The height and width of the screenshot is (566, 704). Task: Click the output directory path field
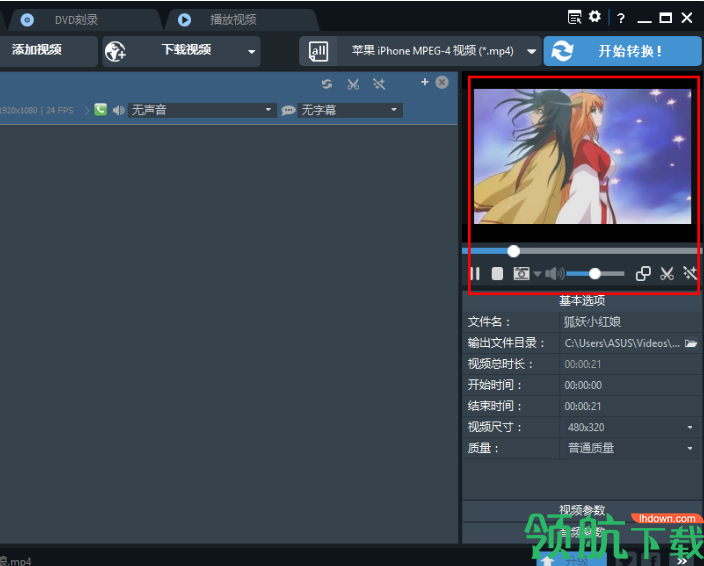622,343
